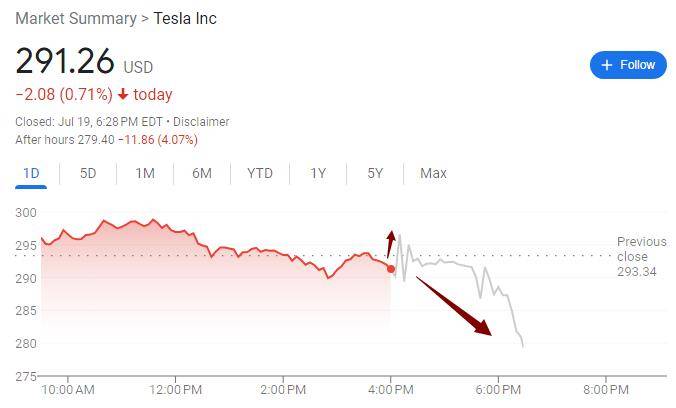
Task: Click the red 4:00 PM closing dot
Action: point(391,269)
